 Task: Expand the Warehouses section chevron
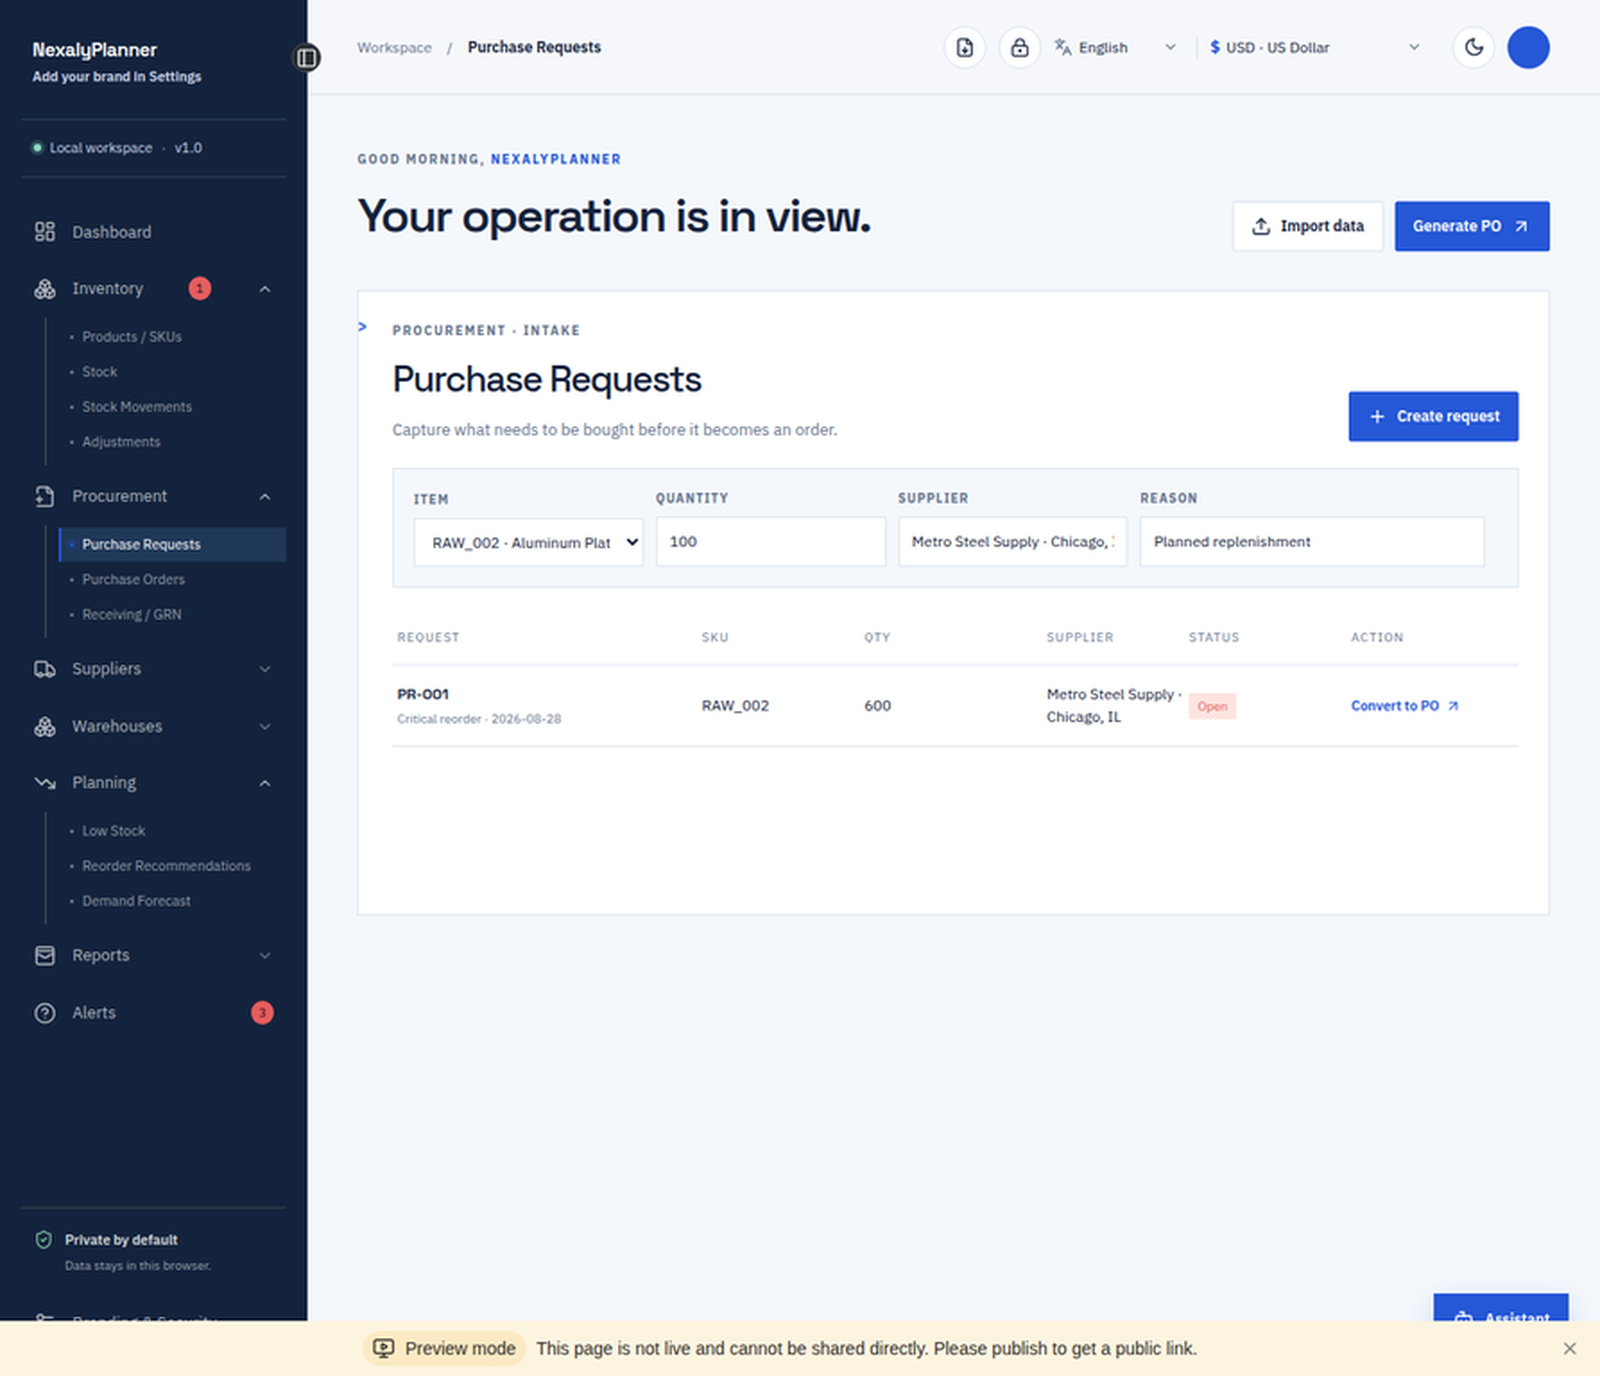click(x=265, y=726)
